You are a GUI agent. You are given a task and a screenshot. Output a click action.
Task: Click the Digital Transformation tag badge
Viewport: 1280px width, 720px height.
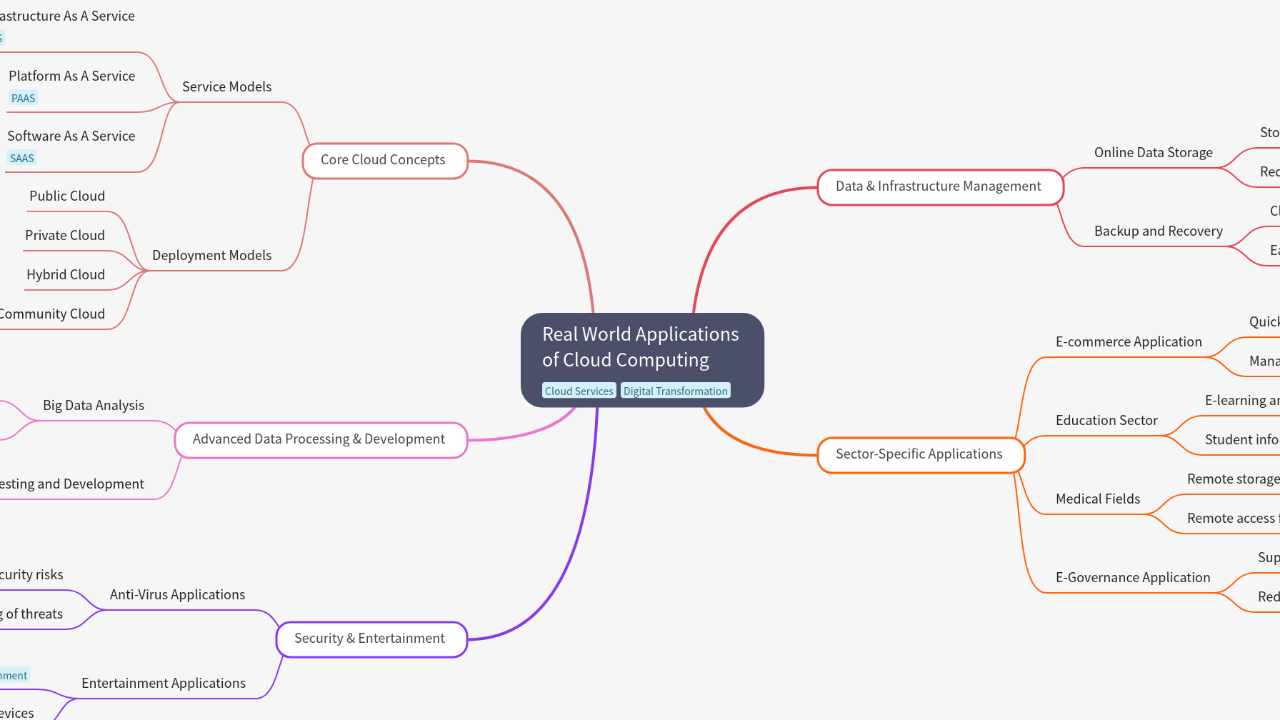pos(675,391)
